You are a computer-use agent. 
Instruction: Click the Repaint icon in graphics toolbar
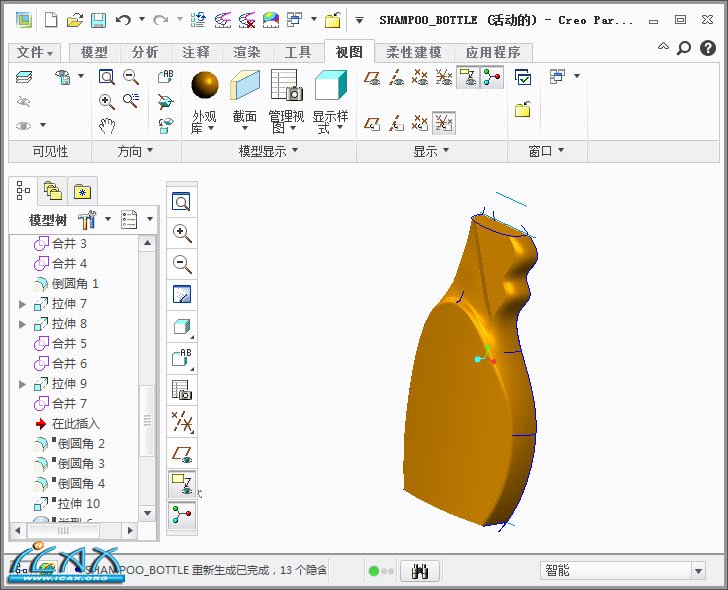pos(182,295)
